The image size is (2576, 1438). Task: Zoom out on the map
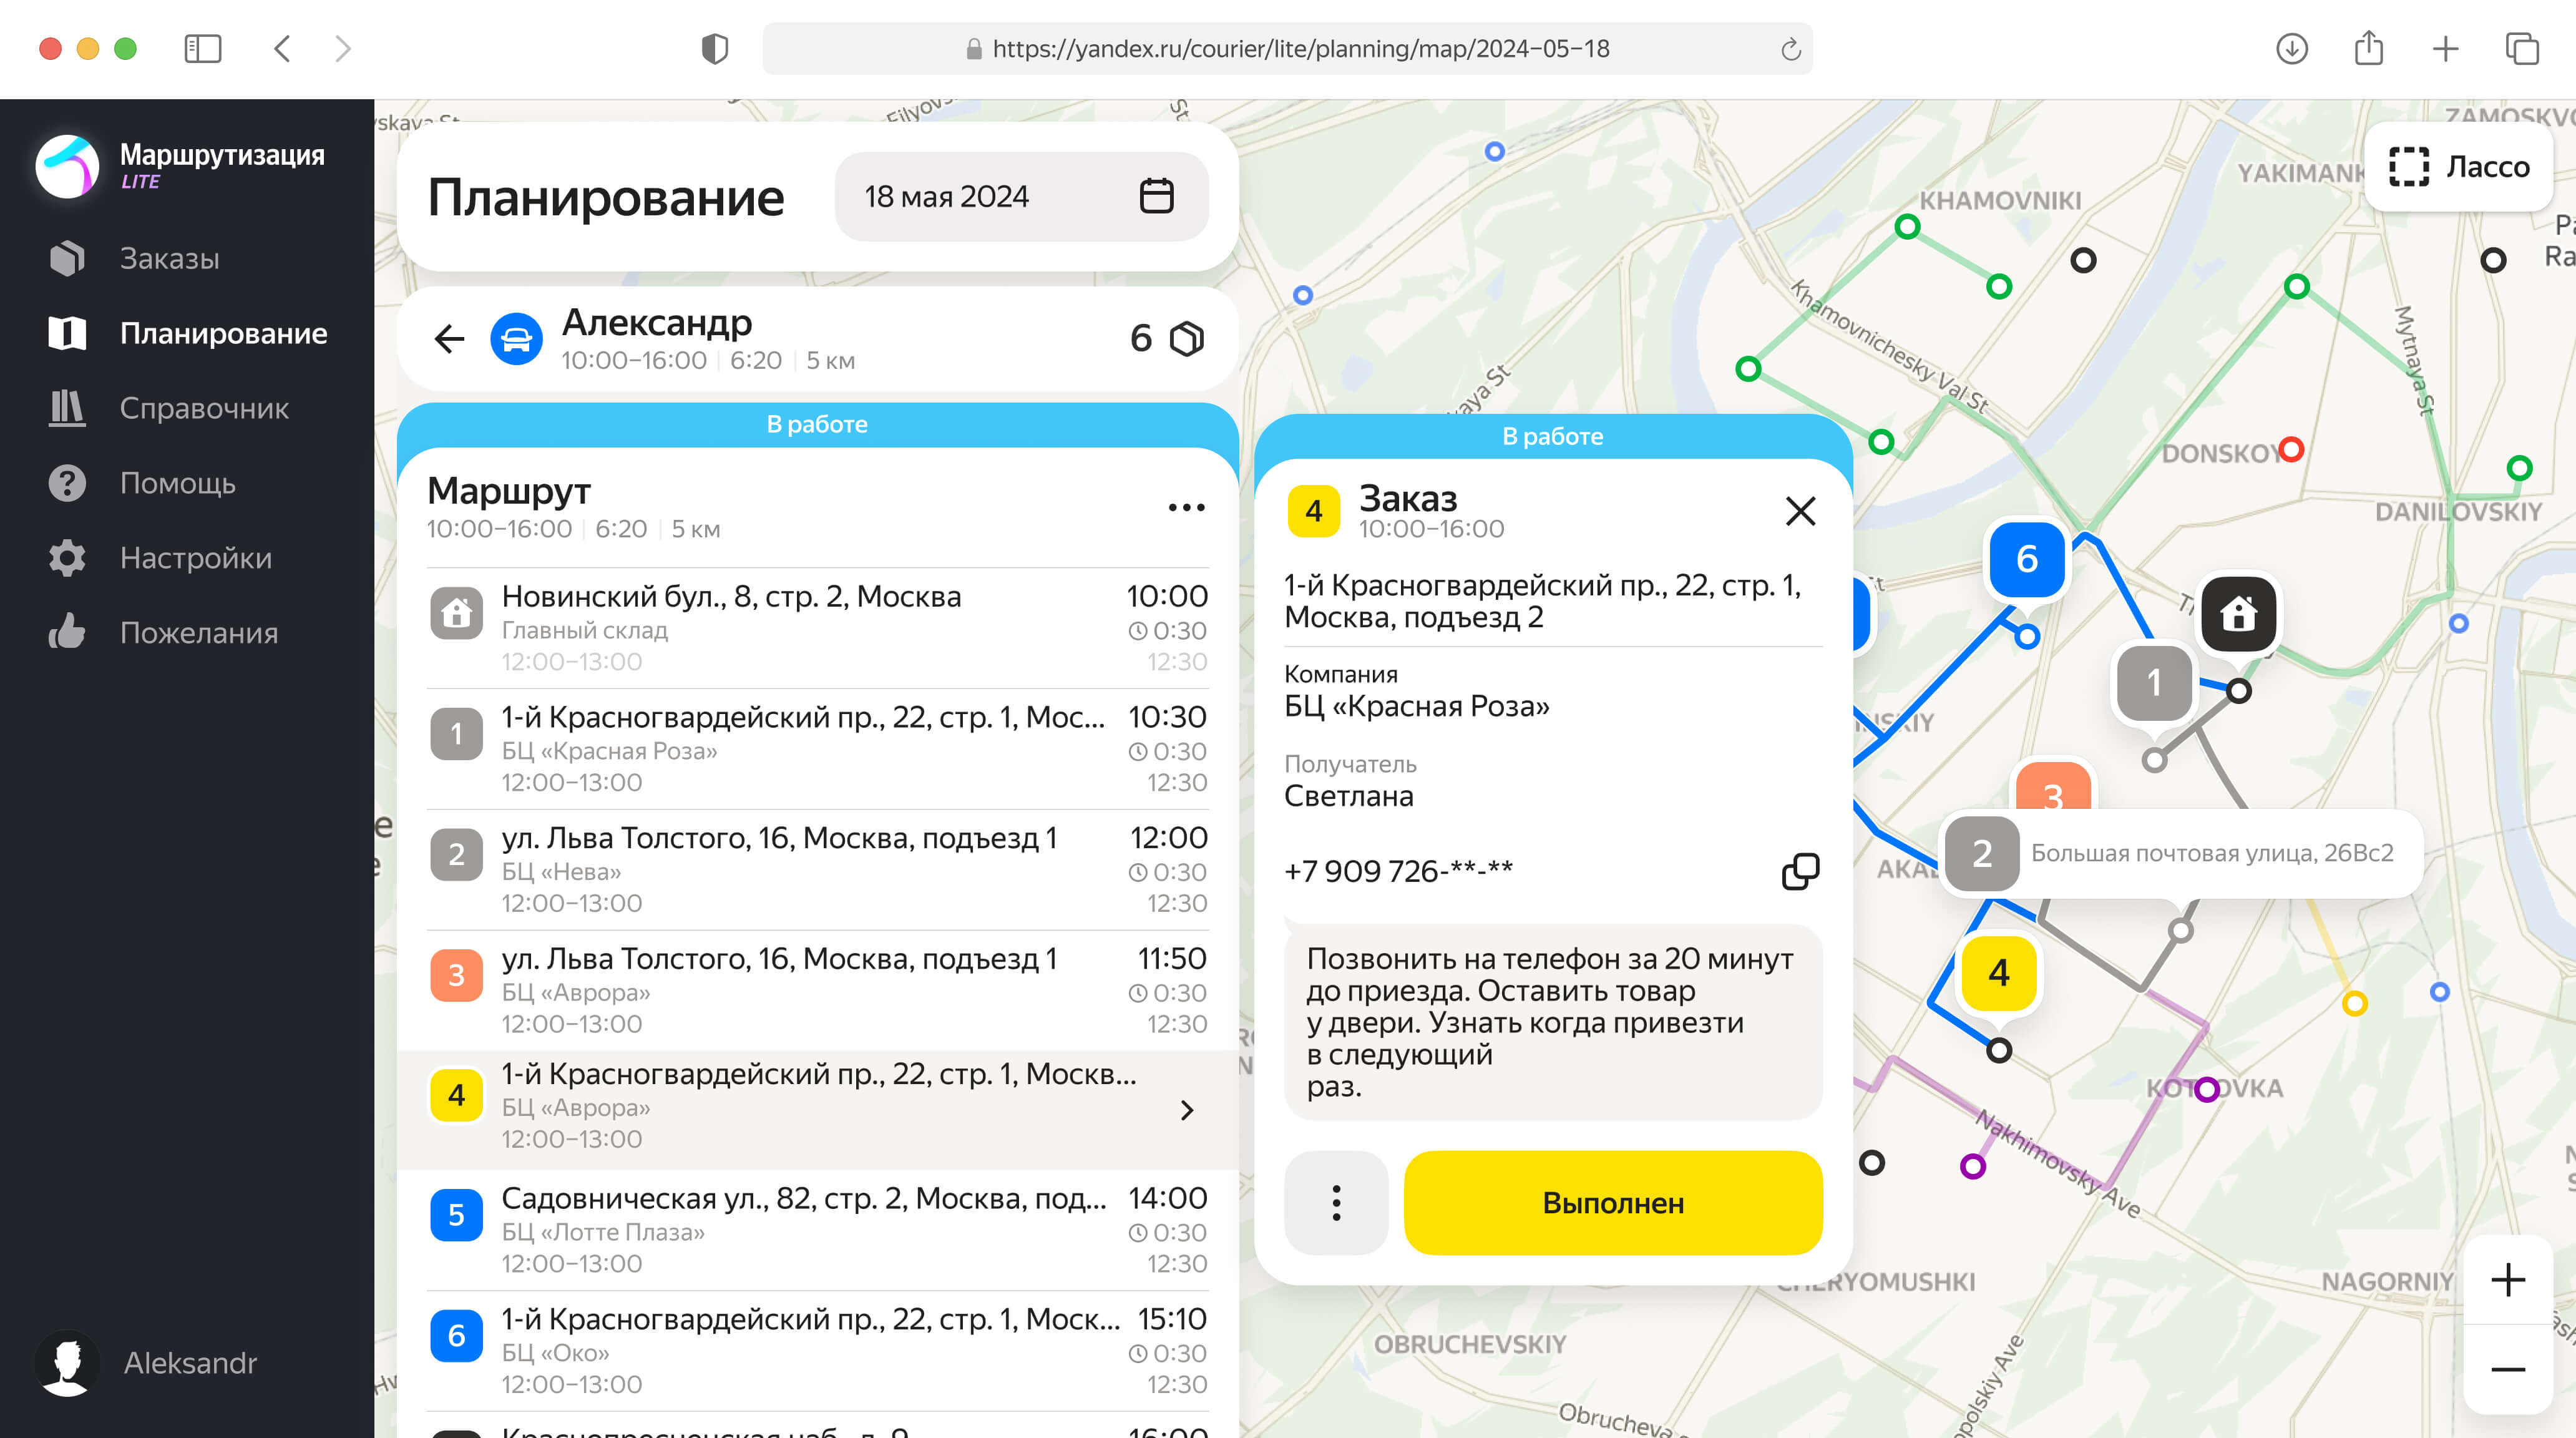(2507, 1369)
